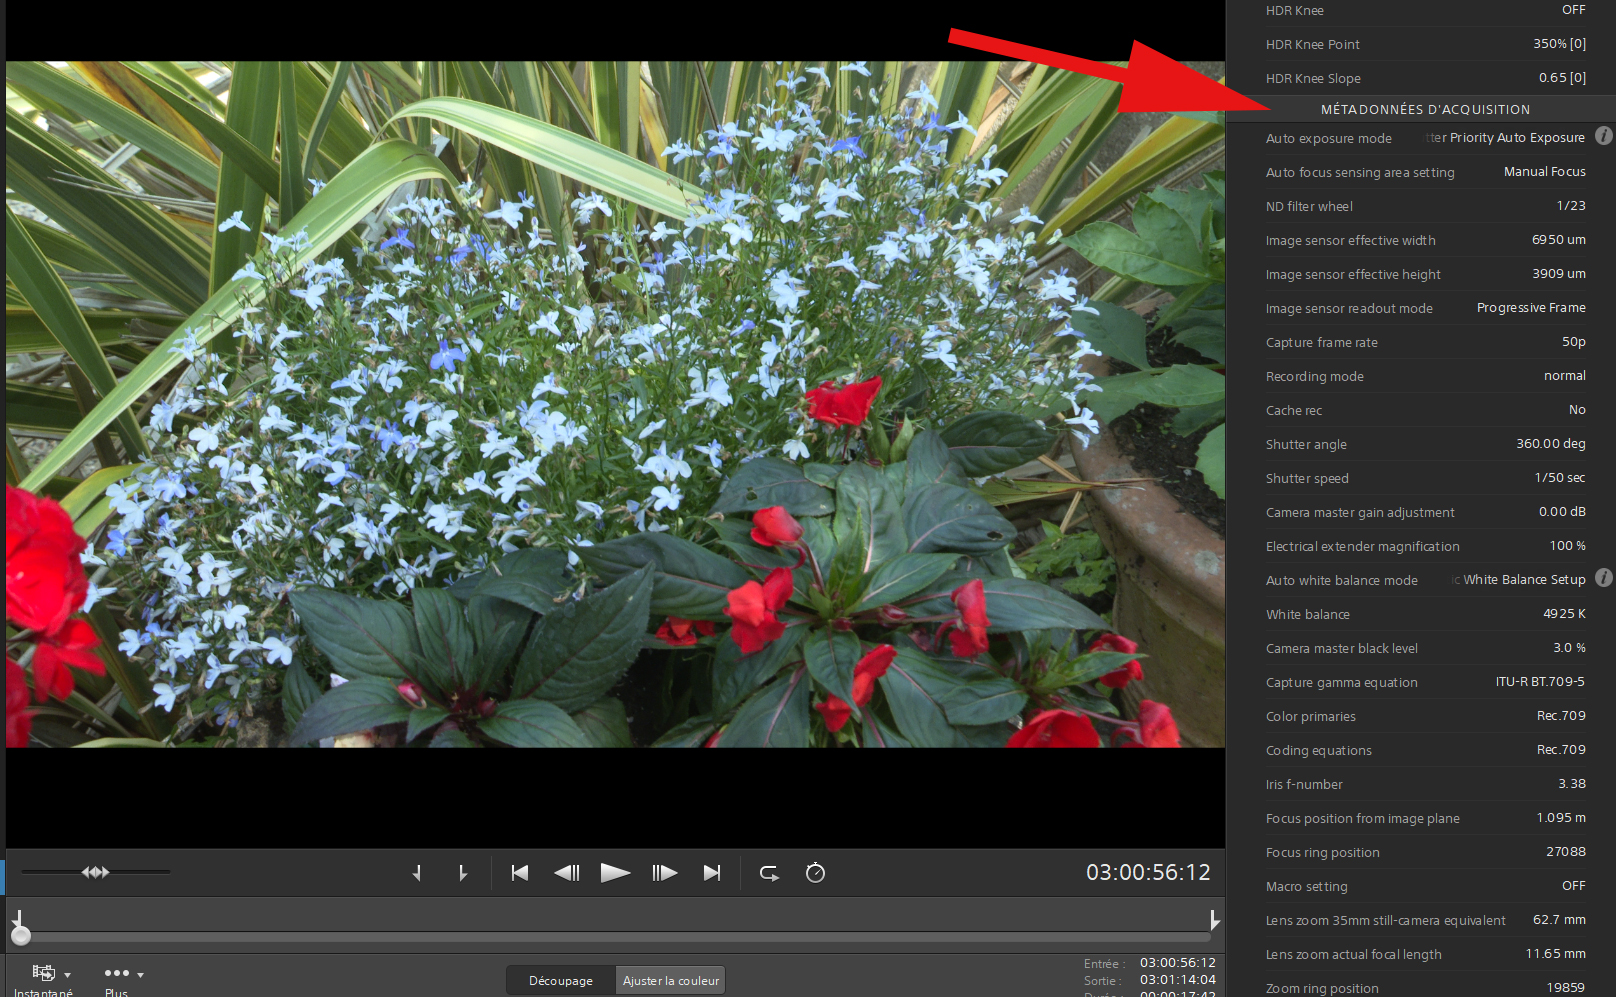Set the mark in point
This screenshot has height=997, width=1616.
[417, 873]
